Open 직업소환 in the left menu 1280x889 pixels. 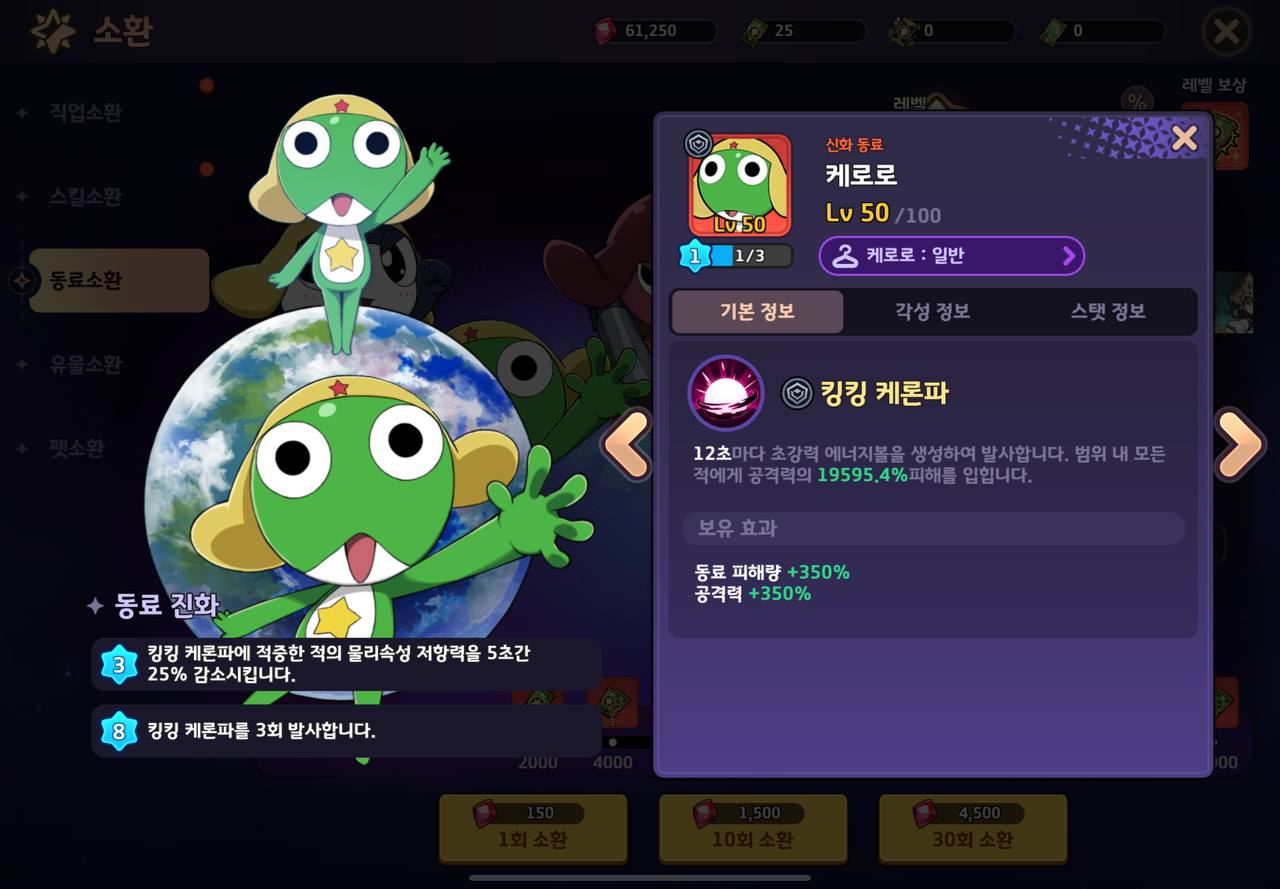pos(86,112)
